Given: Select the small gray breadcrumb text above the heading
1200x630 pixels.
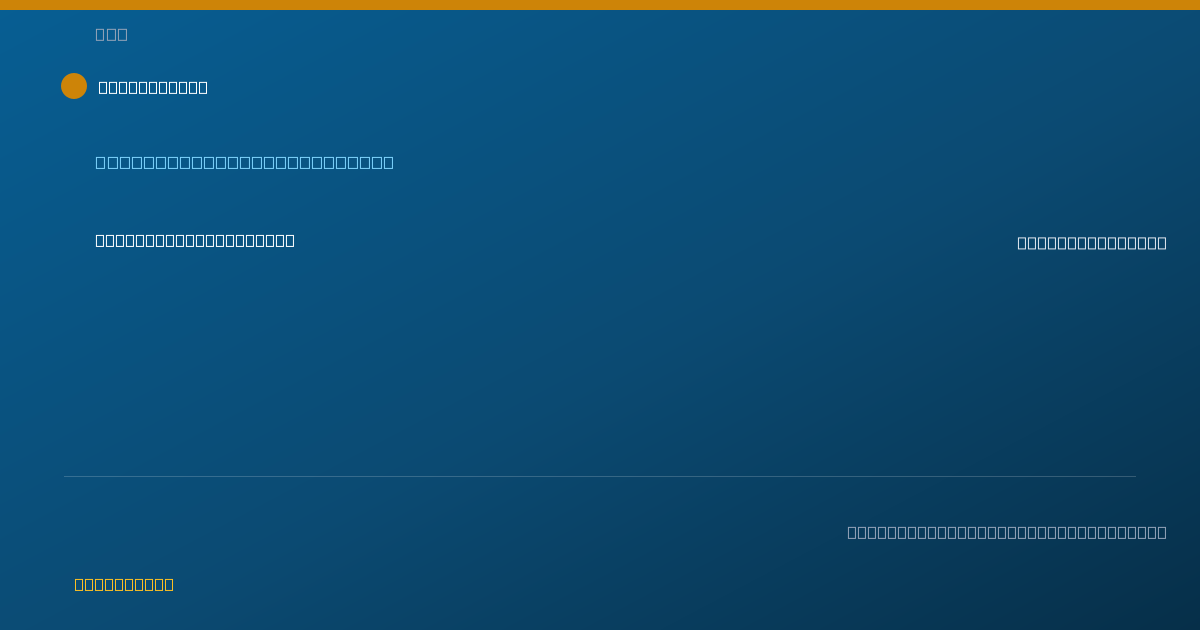Looking at the screenshot, I should click(111, 34).
